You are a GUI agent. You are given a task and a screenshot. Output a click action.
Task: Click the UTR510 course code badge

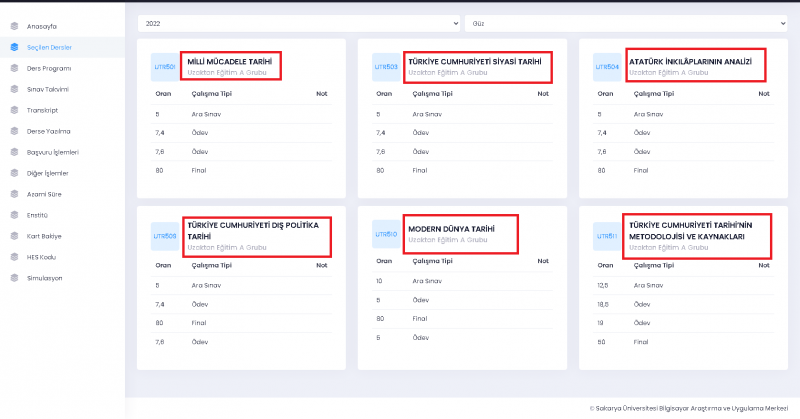coord(385,236)
